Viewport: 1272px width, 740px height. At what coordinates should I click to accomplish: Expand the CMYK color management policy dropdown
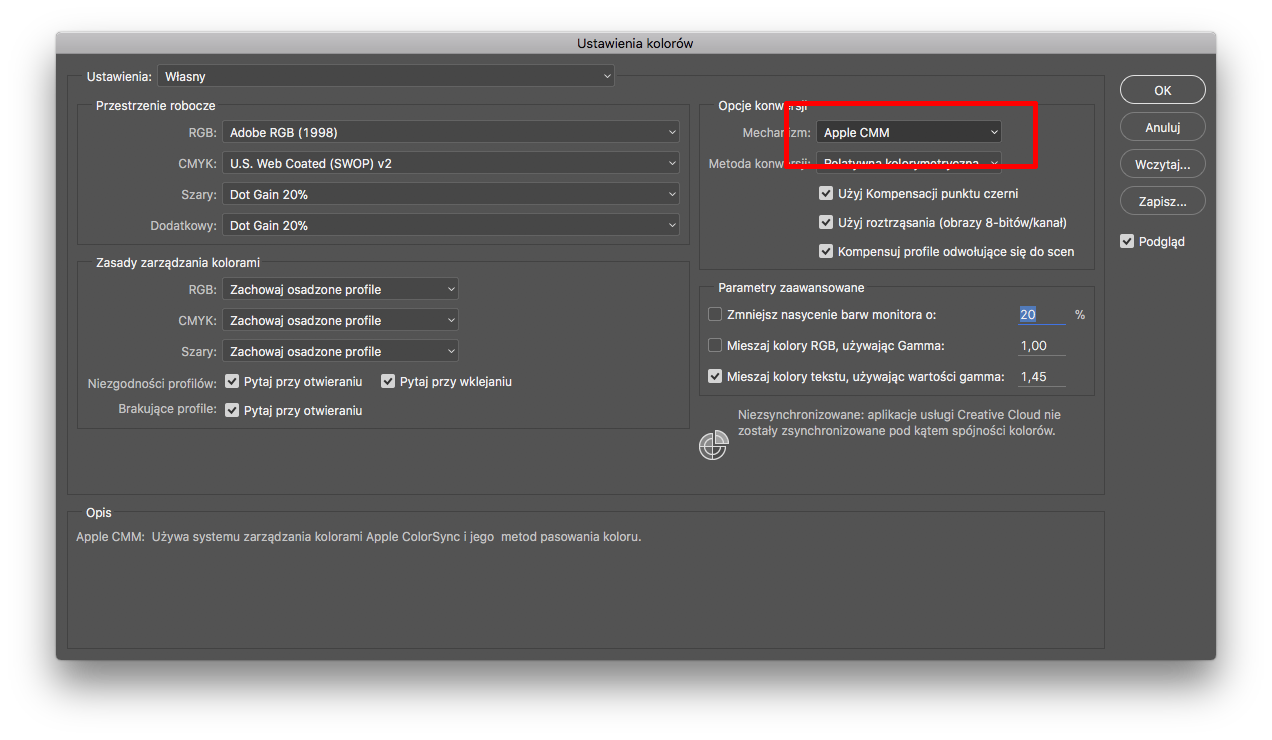coord(341,320)
